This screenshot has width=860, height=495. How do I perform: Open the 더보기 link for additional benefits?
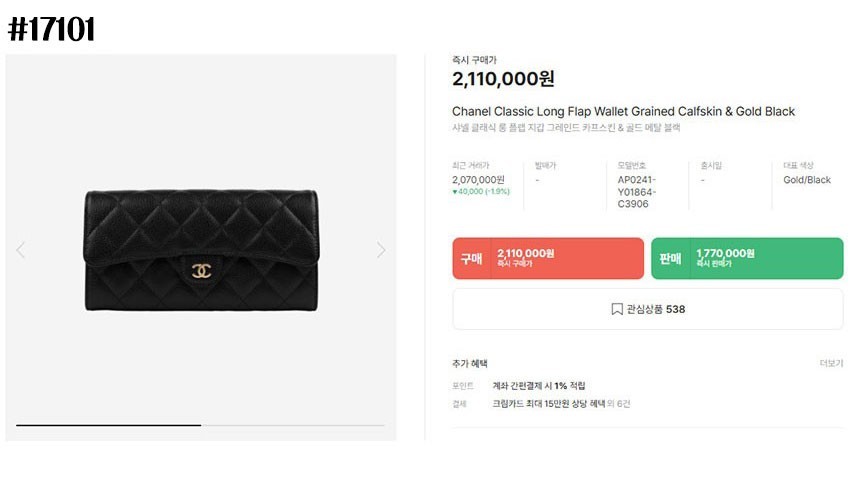[831, 363]
